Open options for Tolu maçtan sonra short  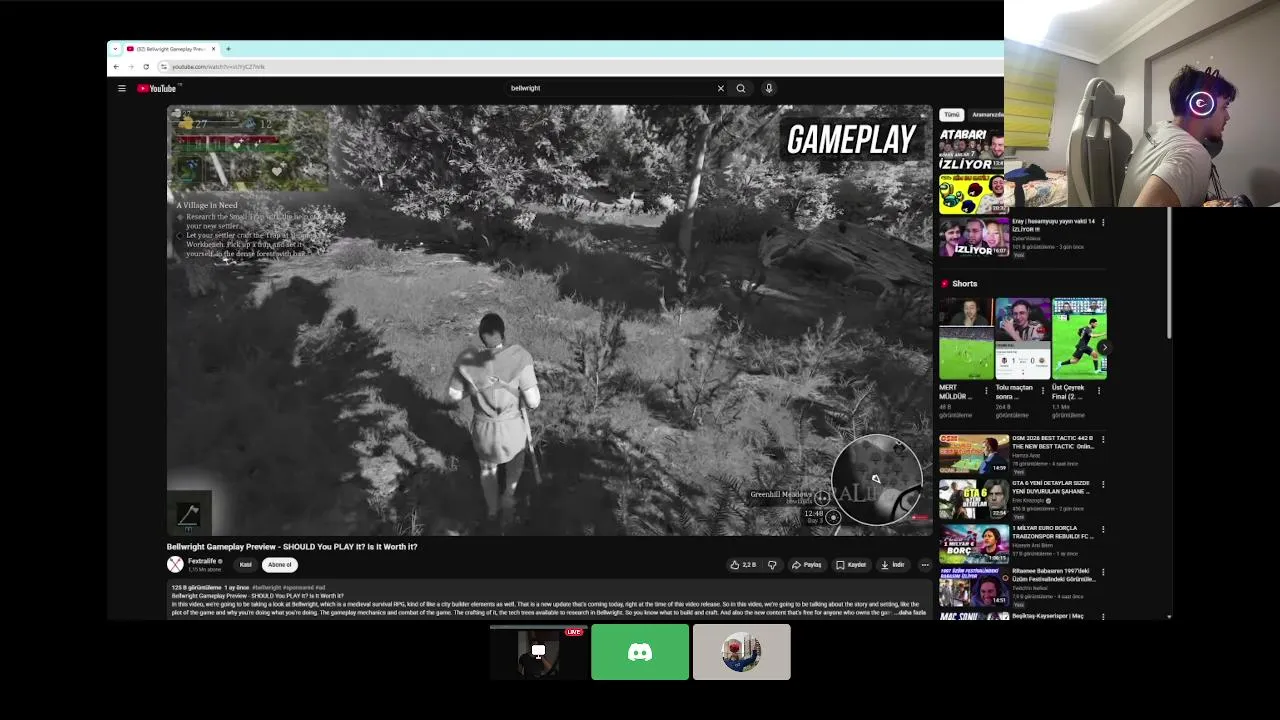1042,389
